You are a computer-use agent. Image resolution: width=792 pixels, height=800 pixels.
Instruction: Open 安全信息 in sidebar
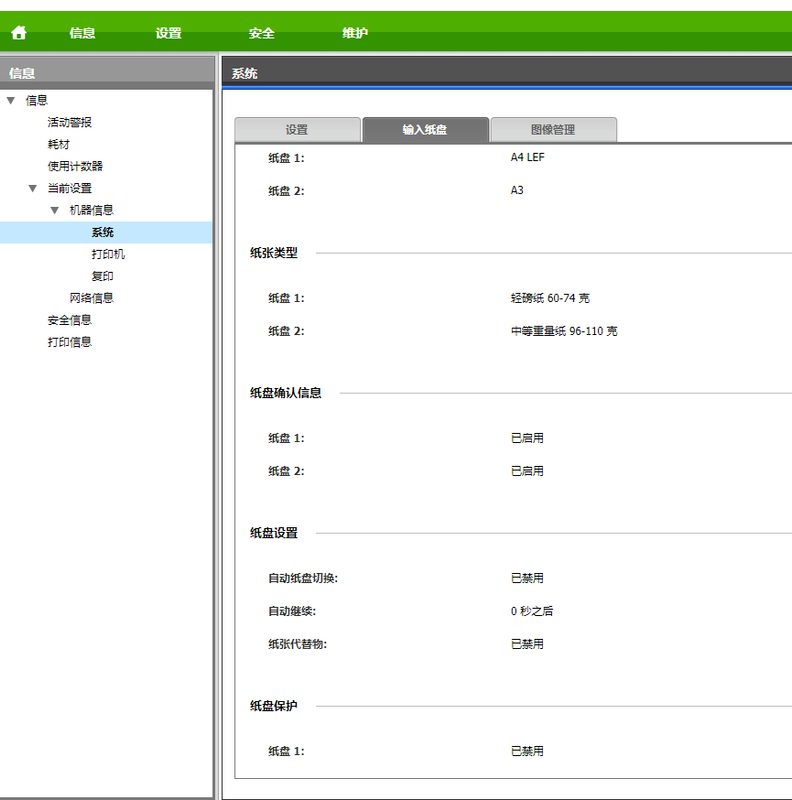coord(70,320)
